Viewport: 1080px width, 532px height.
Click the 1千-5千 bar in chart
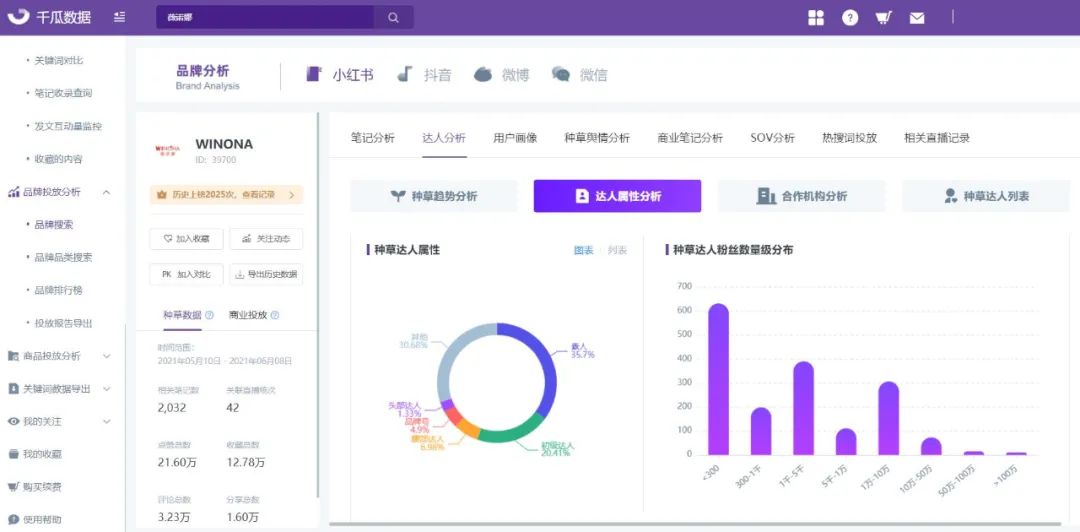803,409
